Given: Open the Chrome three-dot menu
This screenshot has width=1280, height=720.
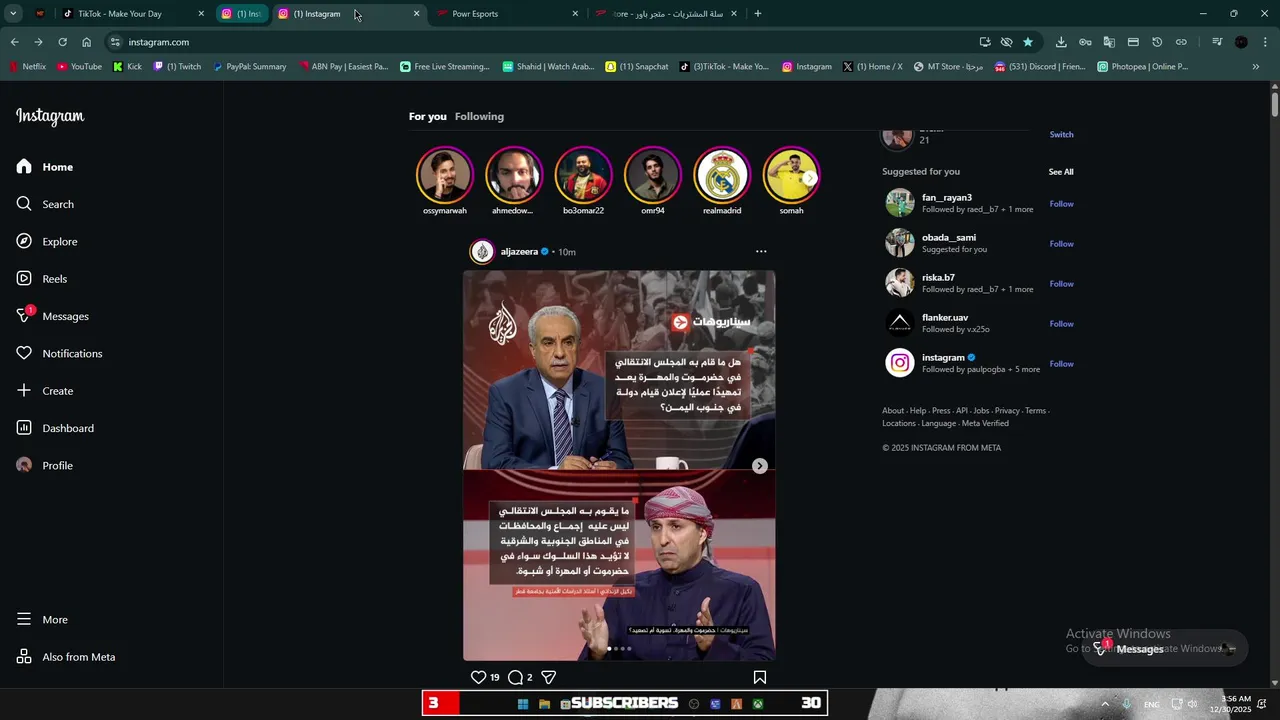Looking at the screenshot, I should pyautogui.click(x=1265, y=42).
